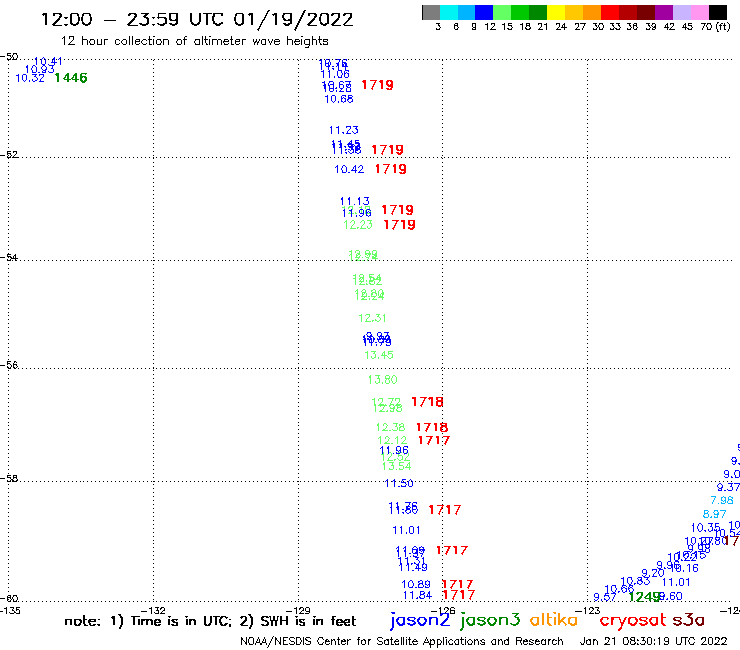Click the 10.89 wave height reading
The image size is (740, 650).
[x=416, y=585]
